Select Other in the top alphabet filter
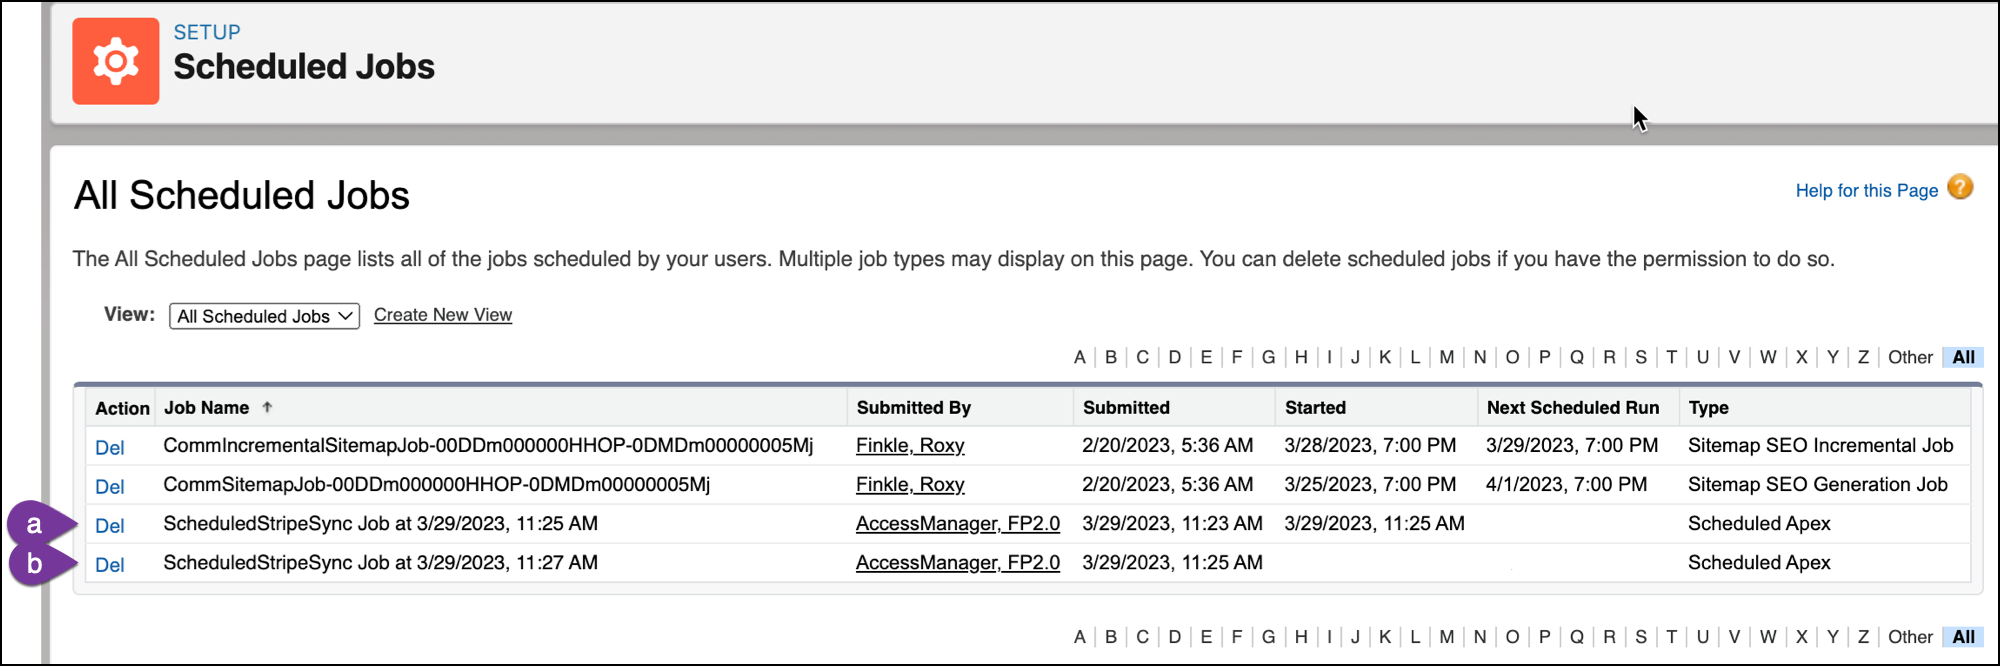2000x666 pixels. [1909, 357]
